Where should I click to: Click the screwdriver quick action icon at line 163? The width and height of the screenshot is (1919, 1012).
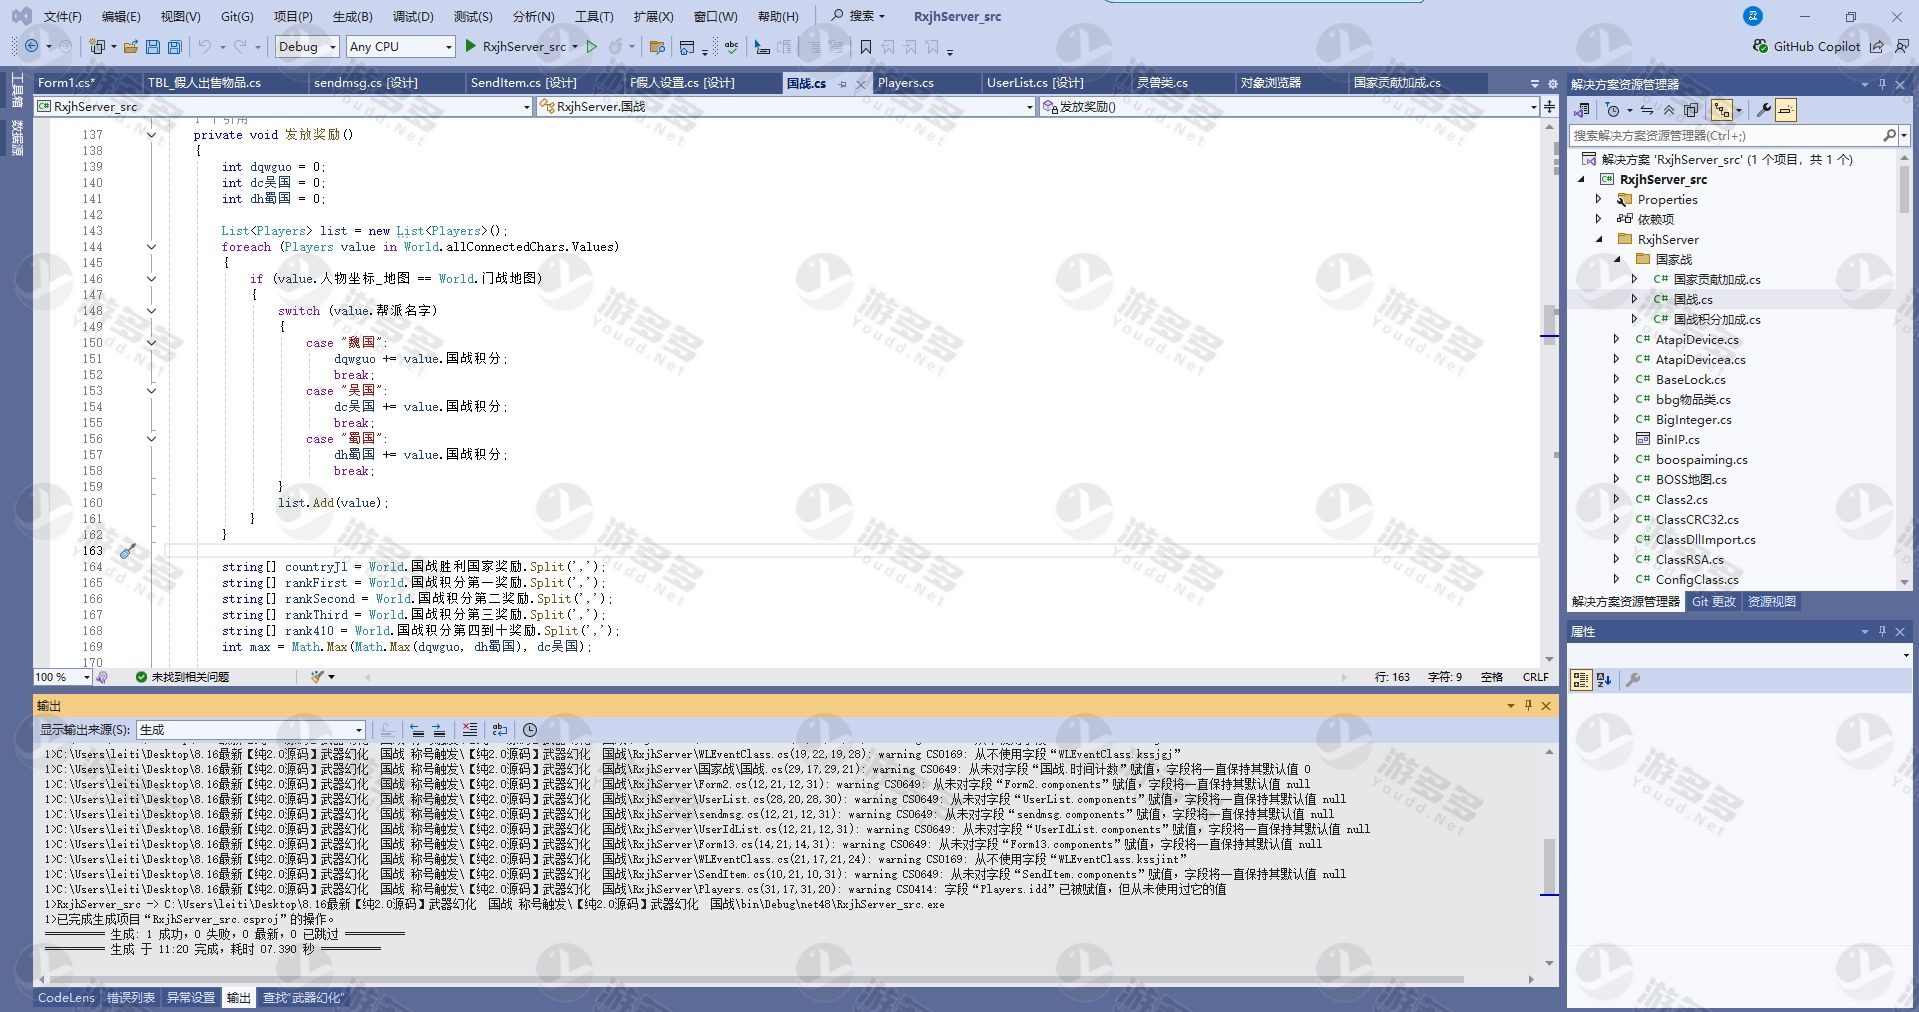[127, 551]
